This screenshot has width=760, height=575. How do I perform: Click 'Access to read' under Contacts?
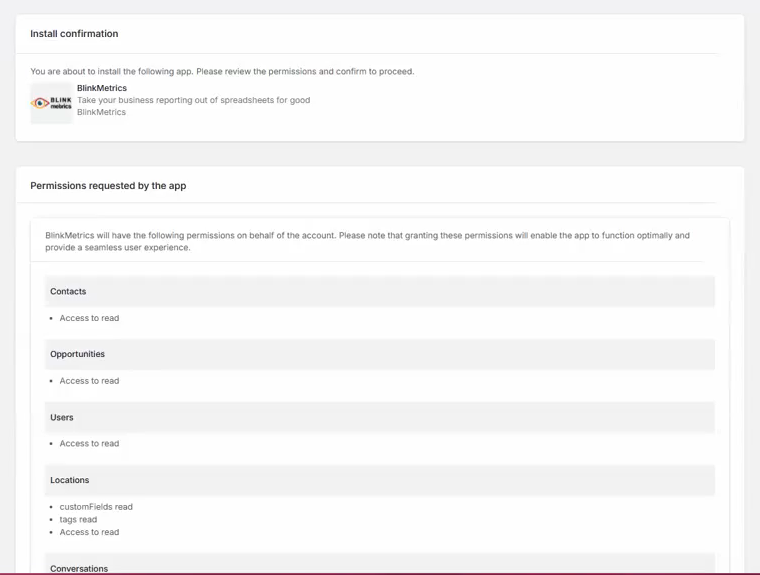tap(89, 318)
